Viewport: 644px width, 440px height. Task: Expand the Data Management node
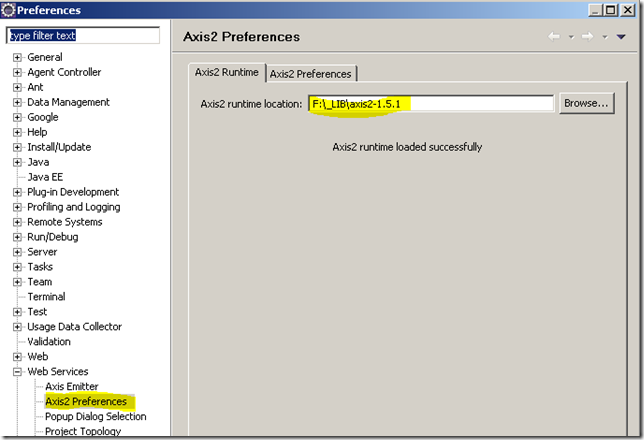pyautogui.click(x=17, y=102)
